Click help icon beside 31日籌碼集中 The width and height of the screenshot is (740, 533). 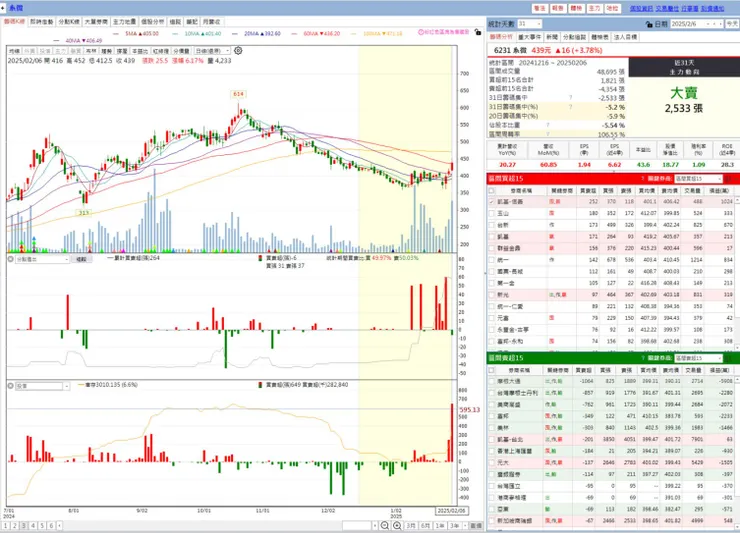coord(571,98)
